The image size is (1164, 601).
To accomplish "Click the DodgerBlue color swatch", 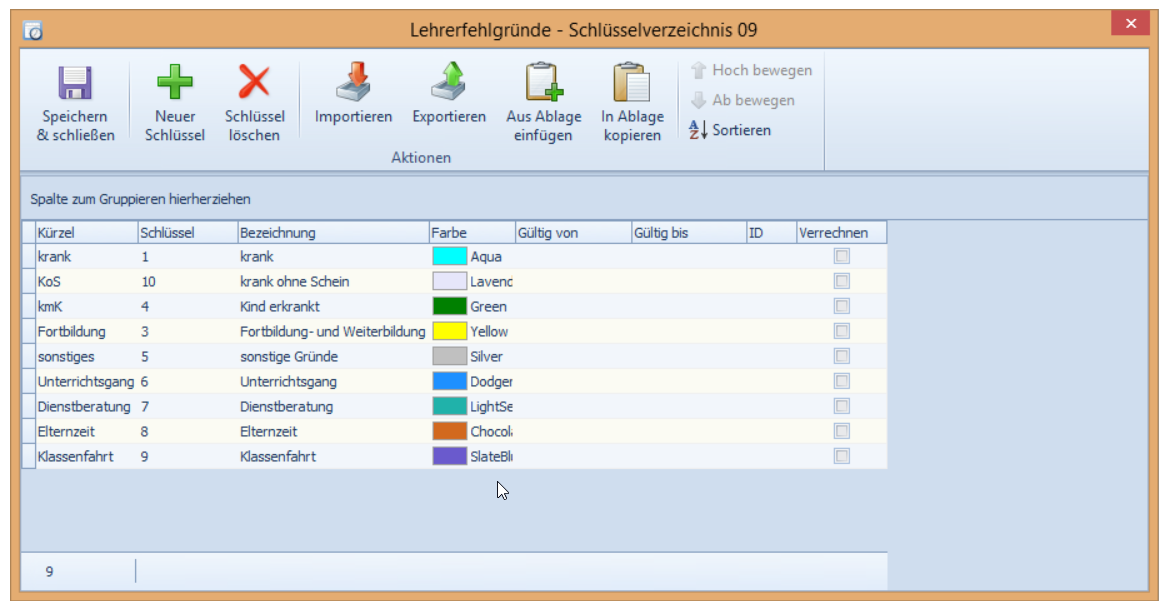I will point(450,381).
